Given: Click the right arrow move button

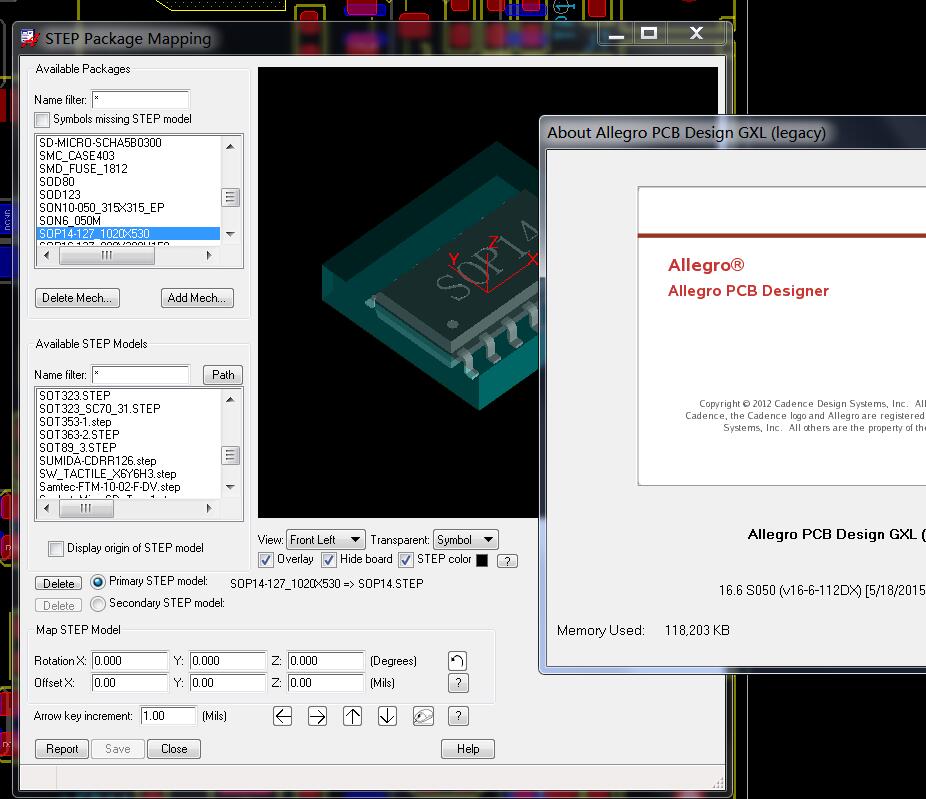Looking at the screenshot, I should click(x=317, y=716).
